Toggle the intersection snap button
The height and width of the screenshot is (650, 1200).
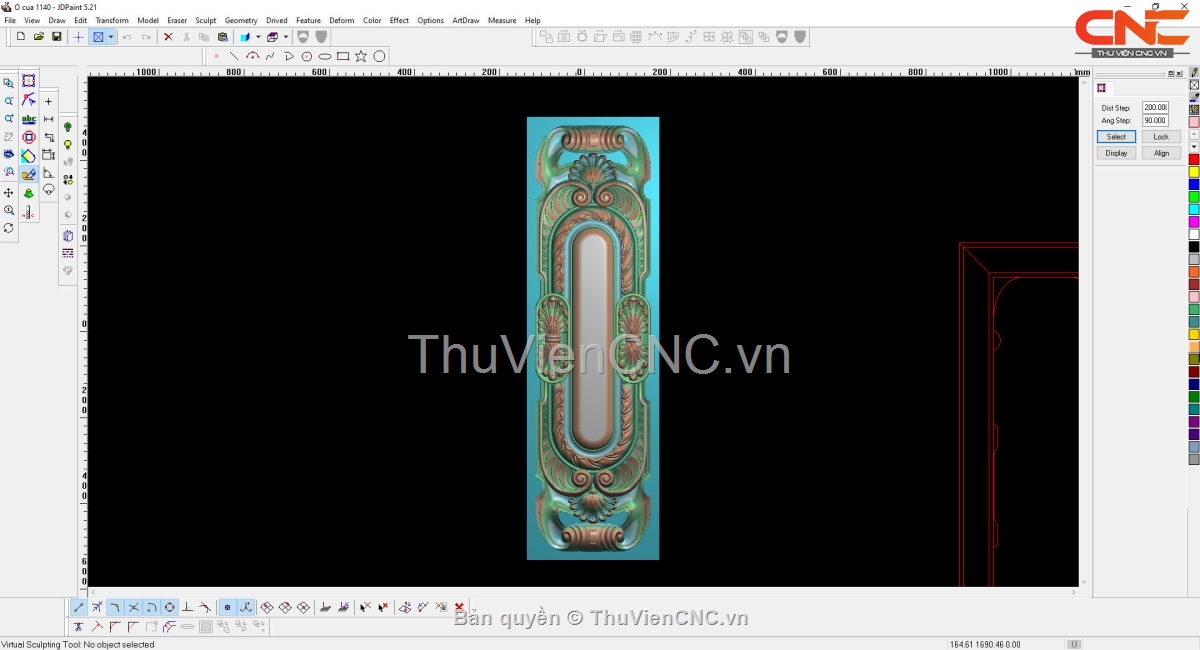pyautogui.click(x=133, y=607)
